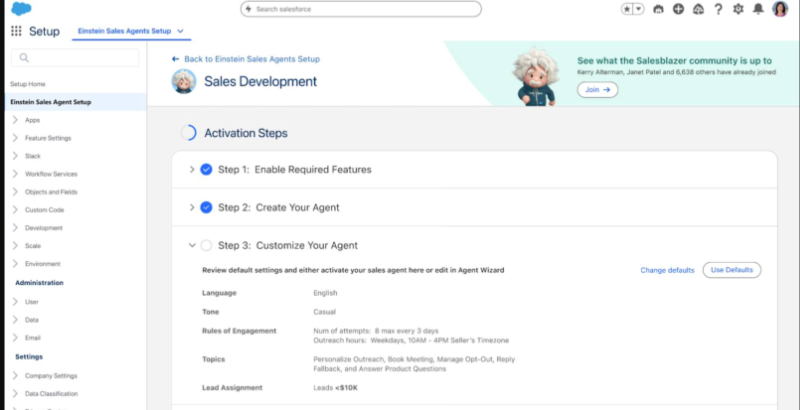Screen dimensions: 800x410
Task: Expand the Data Classification tree node
Action: point(15,394)
